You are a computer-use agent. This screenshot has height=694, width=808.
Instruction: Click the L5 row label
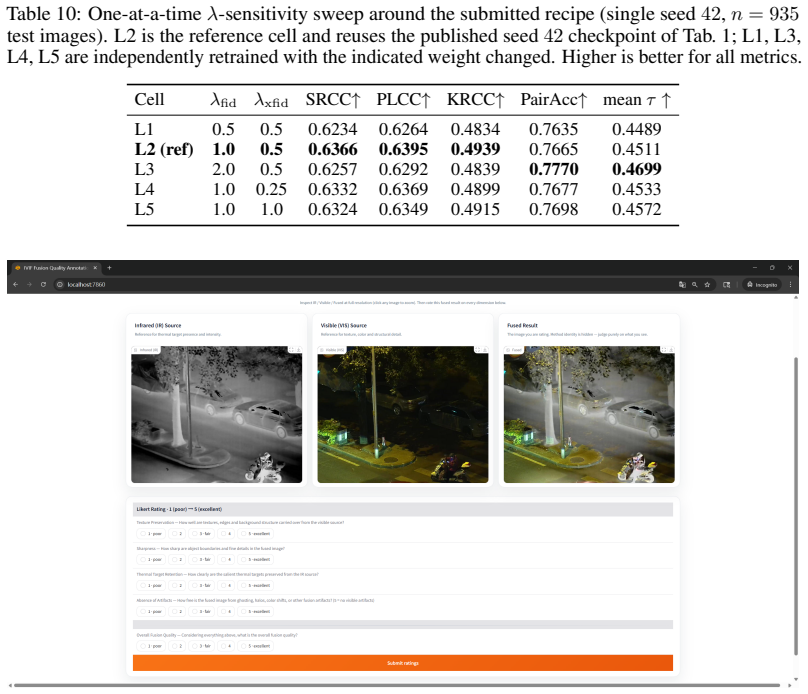[144, 209]
